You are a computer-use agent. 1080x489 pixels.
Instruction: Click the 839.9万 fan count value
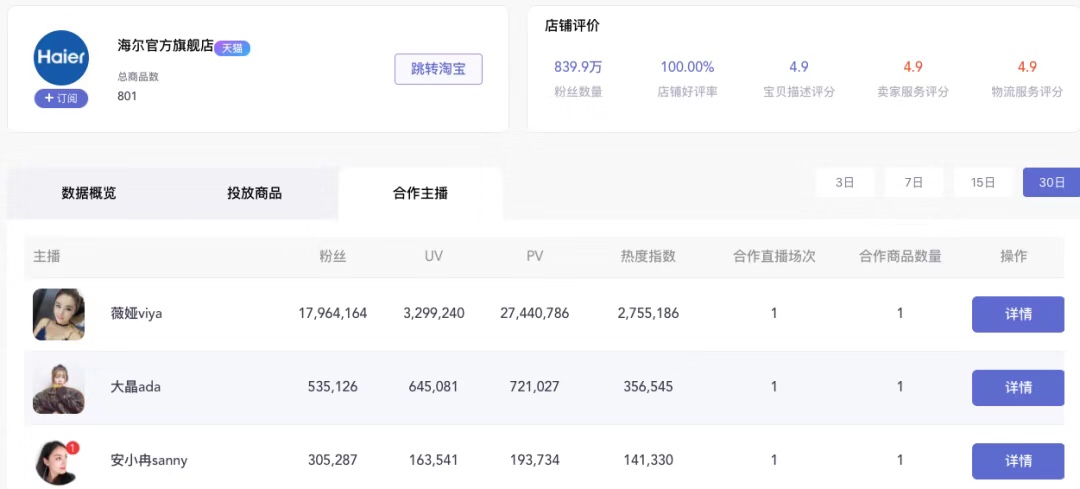click(x=579, y=67)
